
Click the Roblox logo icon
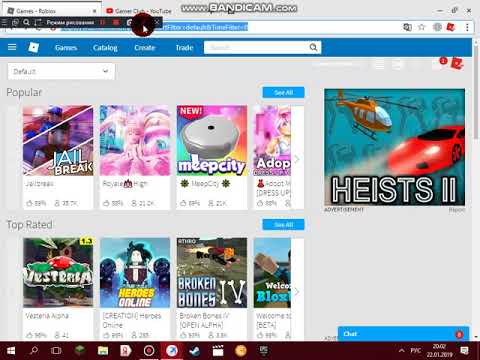(34, 47)
